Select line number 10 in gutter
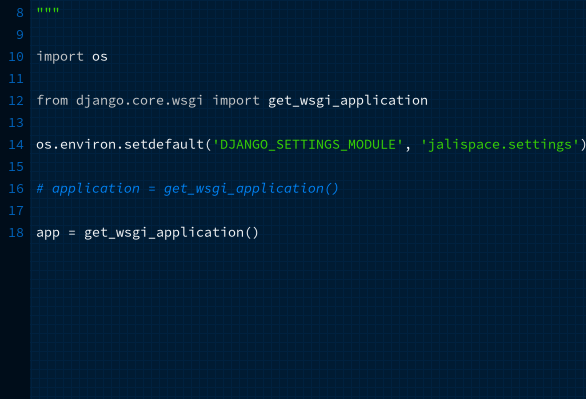The height and width of the screenshot is (399, 586). click(16, 57)
